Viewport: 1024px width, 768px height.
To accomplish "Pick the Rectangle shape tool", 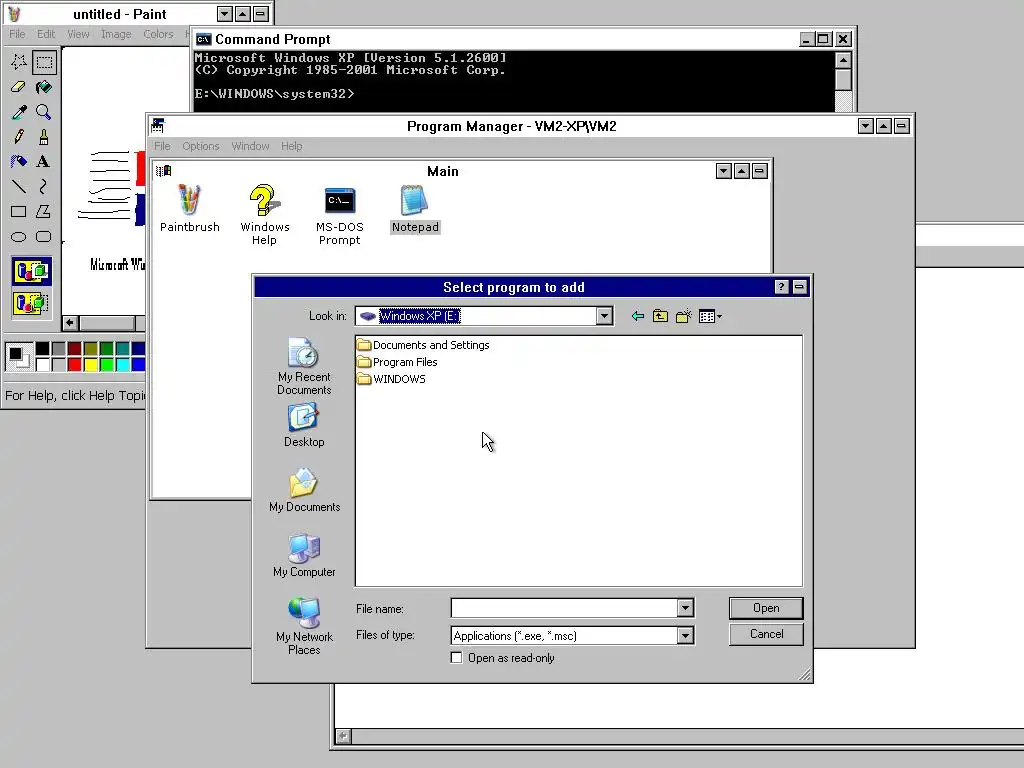I will click(18, 211).
